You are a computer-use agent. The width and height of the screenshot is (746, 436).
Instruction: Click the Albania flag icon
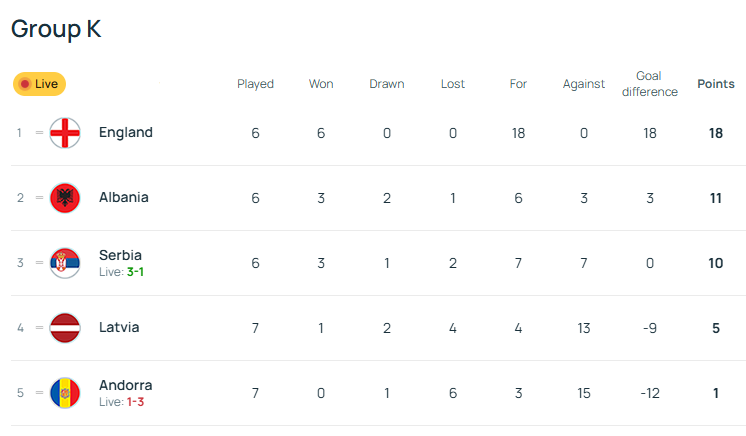pyautogui.click(x=65, y=198)
